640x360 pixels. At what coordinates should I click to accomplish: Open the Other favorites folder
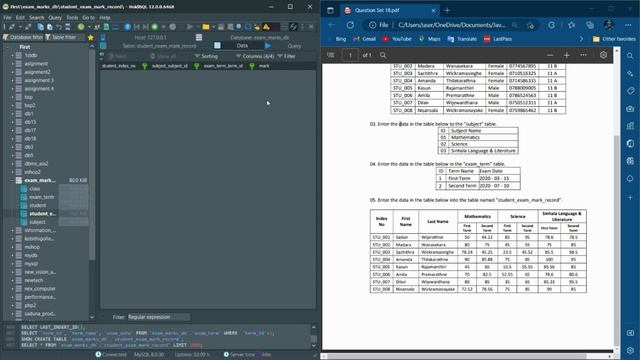tap(614, 39)
